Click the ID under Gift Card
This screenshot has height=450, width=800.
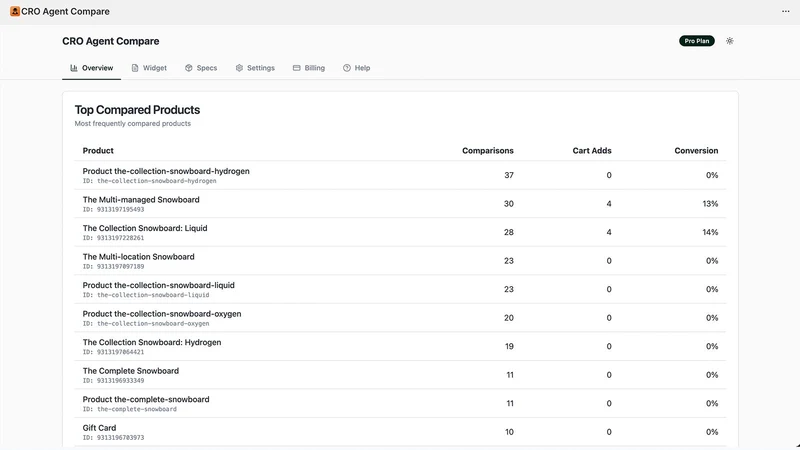click(113, 438)
